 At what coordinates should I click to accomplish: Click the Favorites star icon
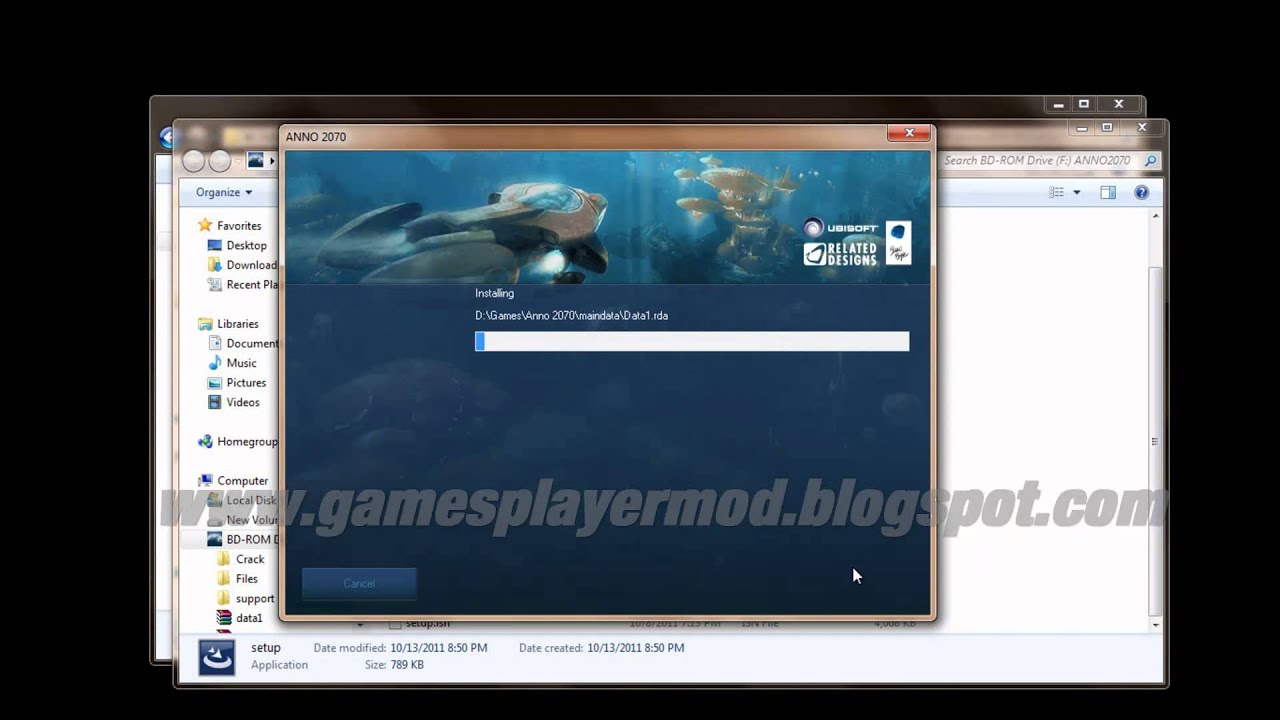point(205,225)
